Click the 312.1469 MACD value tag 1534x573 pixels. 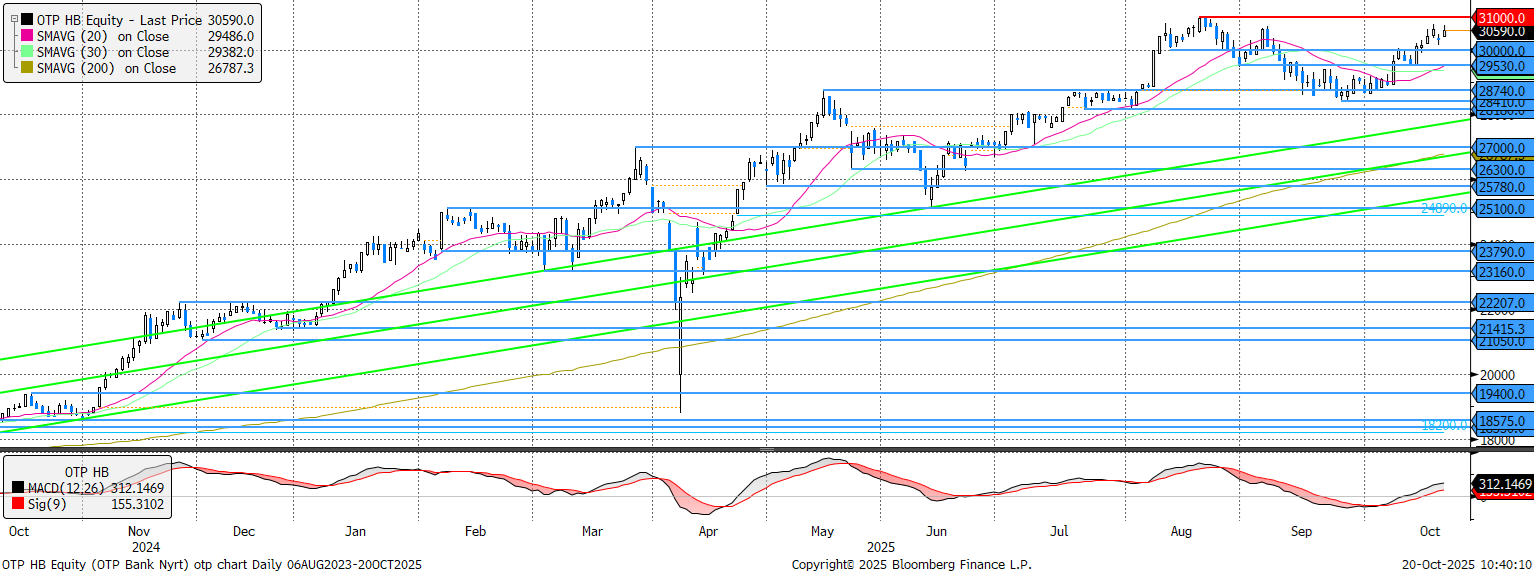pyautogui.click(x=1503, y=484)
